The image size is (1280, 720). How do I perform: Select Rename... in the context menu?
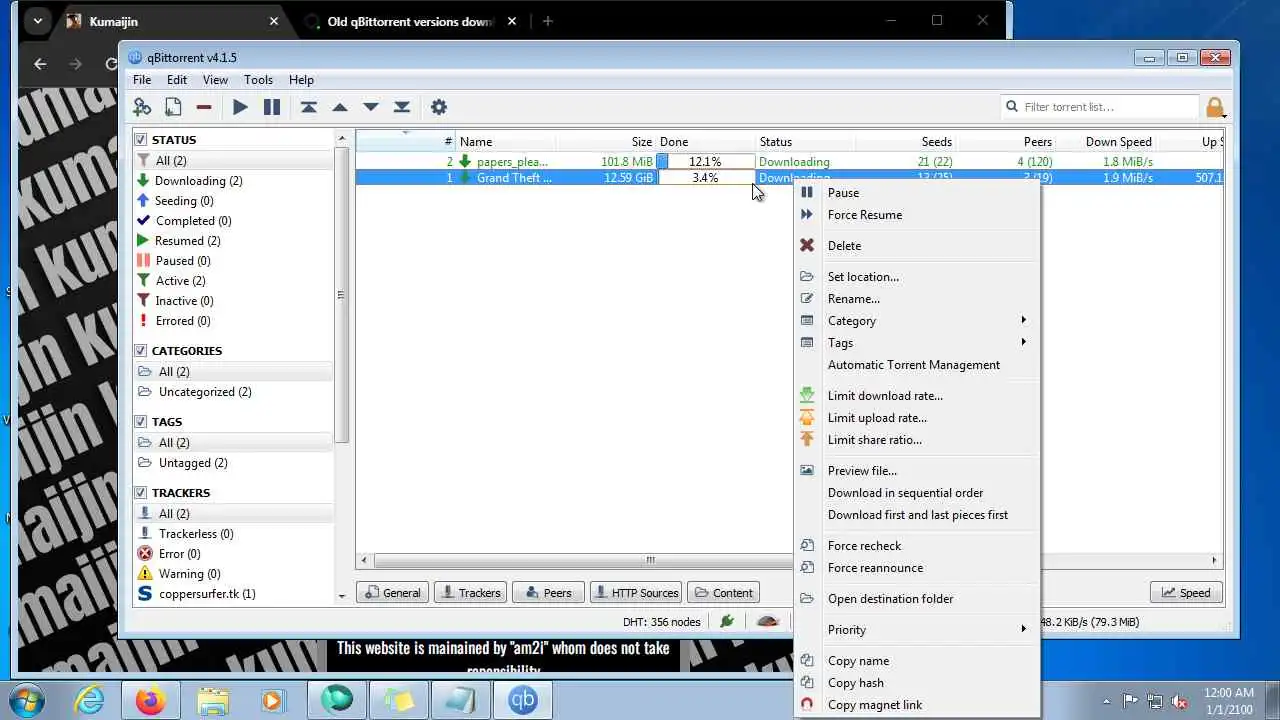853,299
